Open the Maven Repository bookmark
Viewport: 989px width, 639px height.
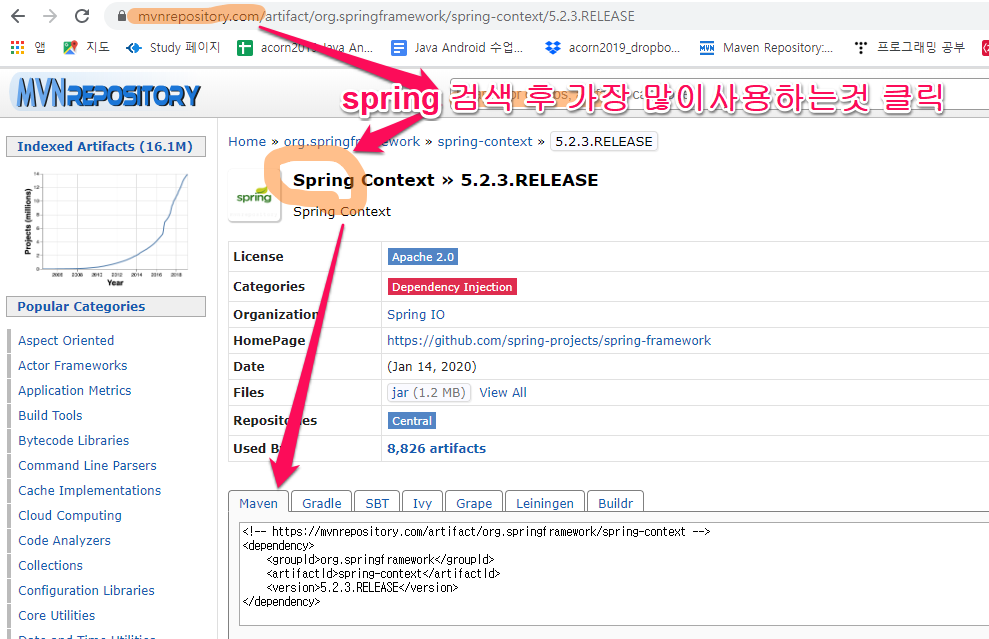coord(766,47)
